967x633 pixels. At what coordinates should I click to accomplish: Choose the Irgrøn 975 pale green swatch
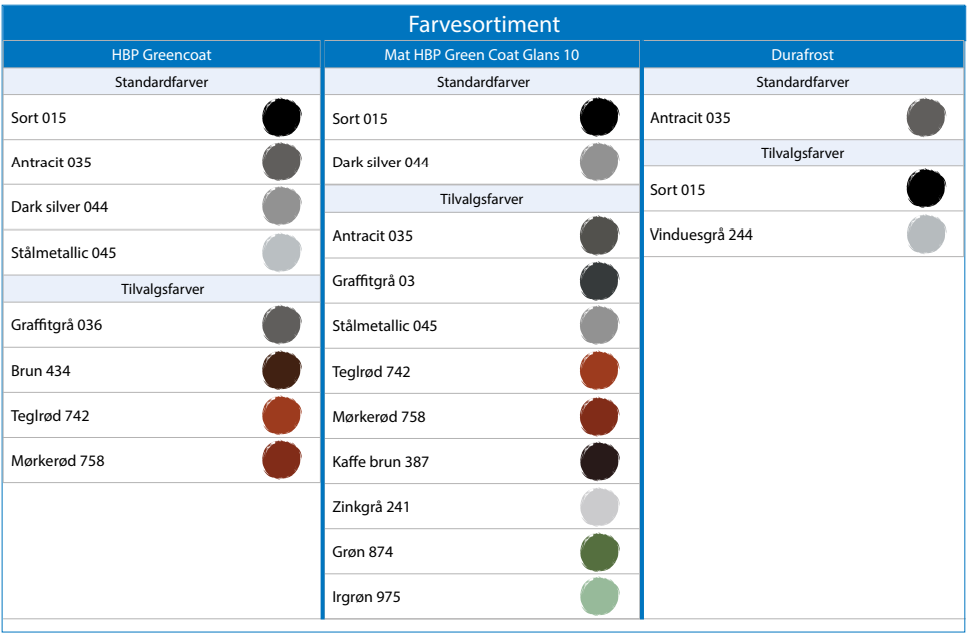[x=599, y=597]
